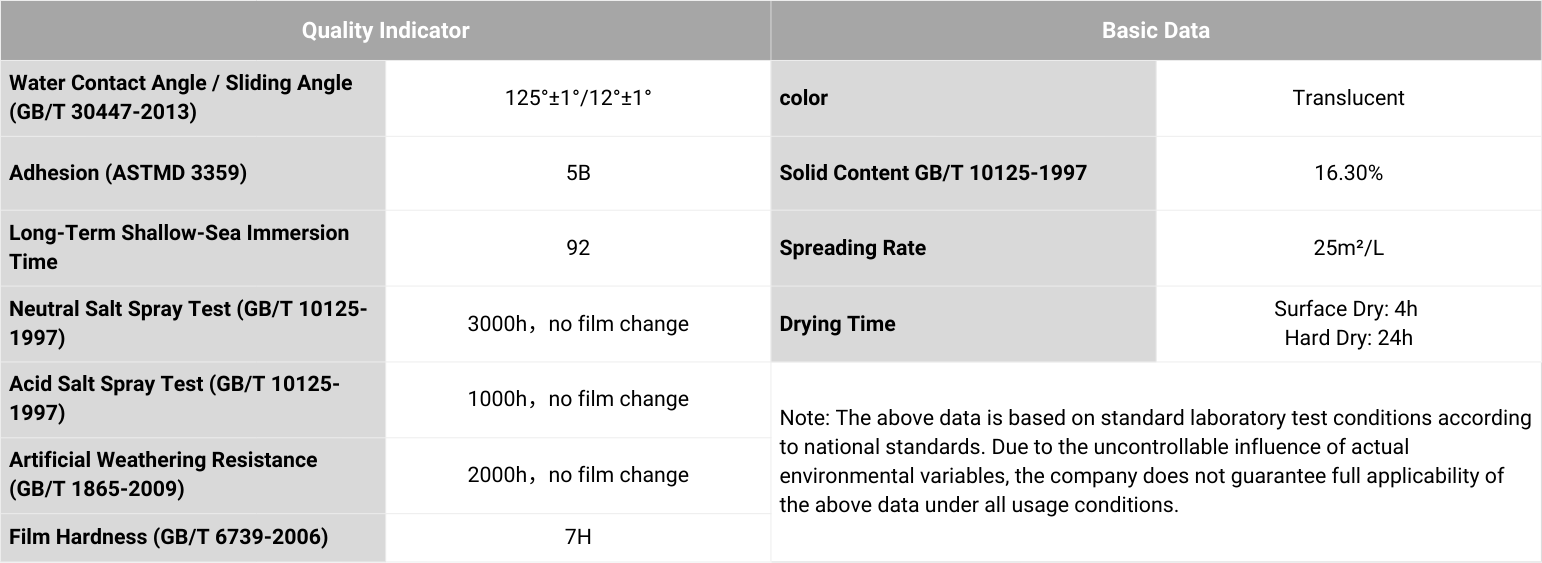
Task: Click the Surface Dry: 4h text
Action: click(1348, 309)
